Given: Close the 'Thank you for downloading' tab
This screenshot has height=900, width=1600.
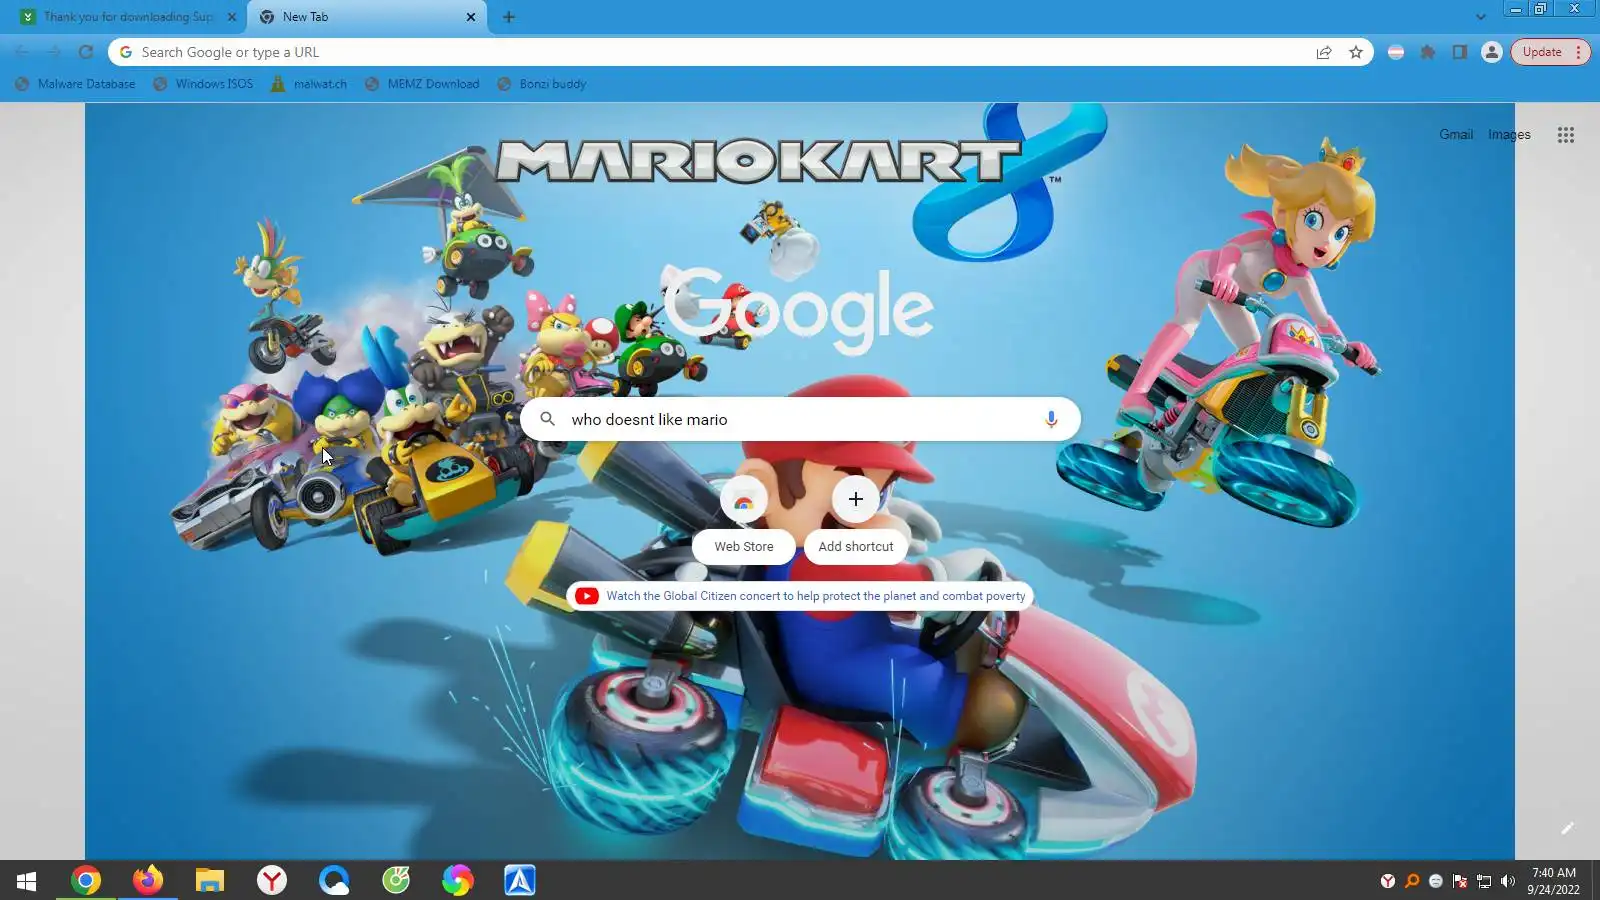Looking at the screenshot, I should (x=232, y=17).
